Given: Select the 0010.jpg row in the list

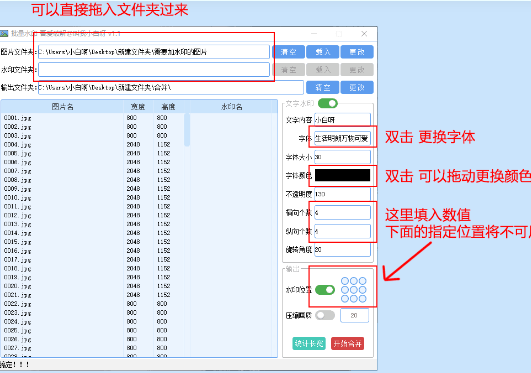Looking at the screenshot, I should click(x=93, y=198).
